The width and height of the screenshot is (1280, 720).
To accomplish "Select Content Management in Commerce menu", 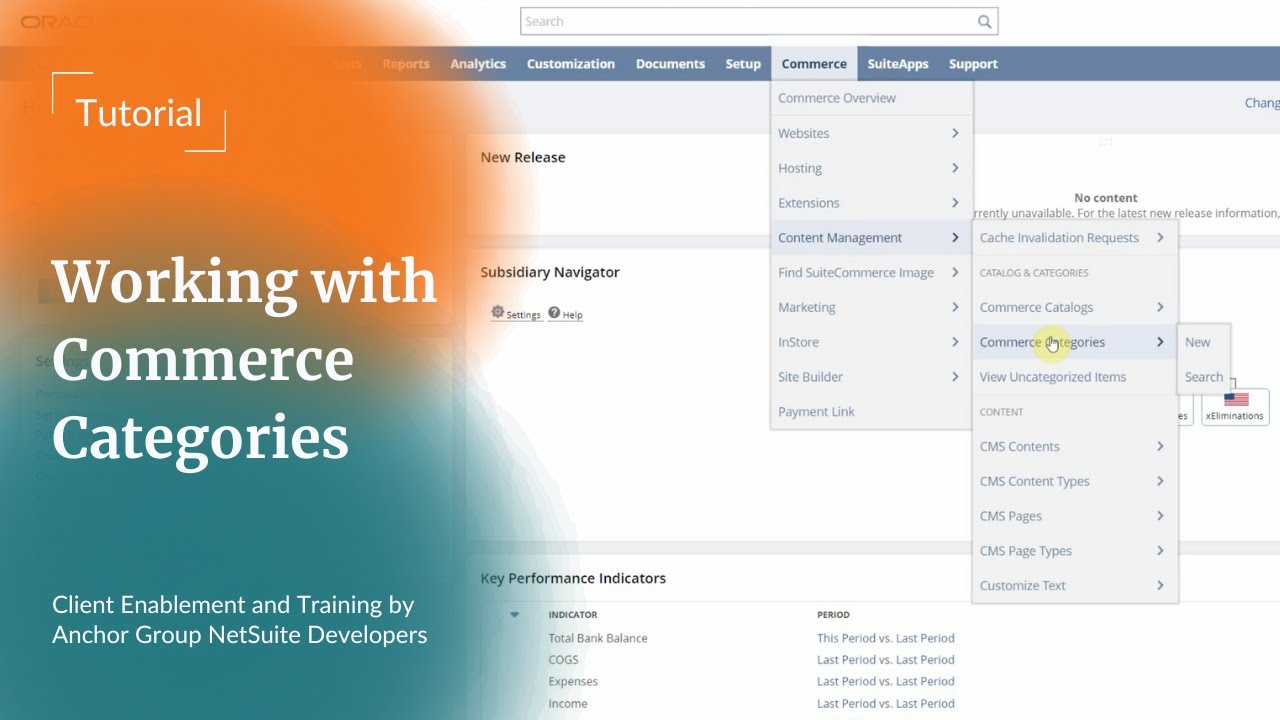I will point(871,238).
